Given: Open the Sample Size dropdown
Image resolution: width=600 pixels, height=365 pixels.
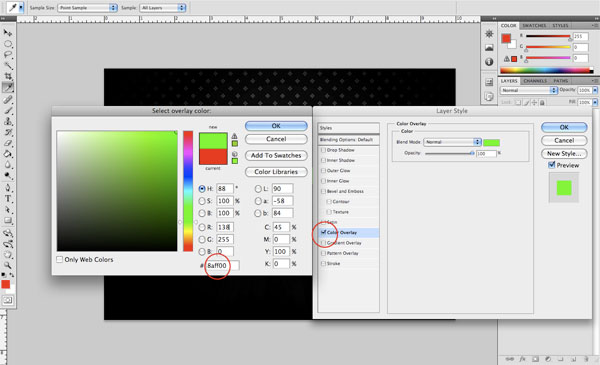Looking at the screenshot, I should click(87, 8).
